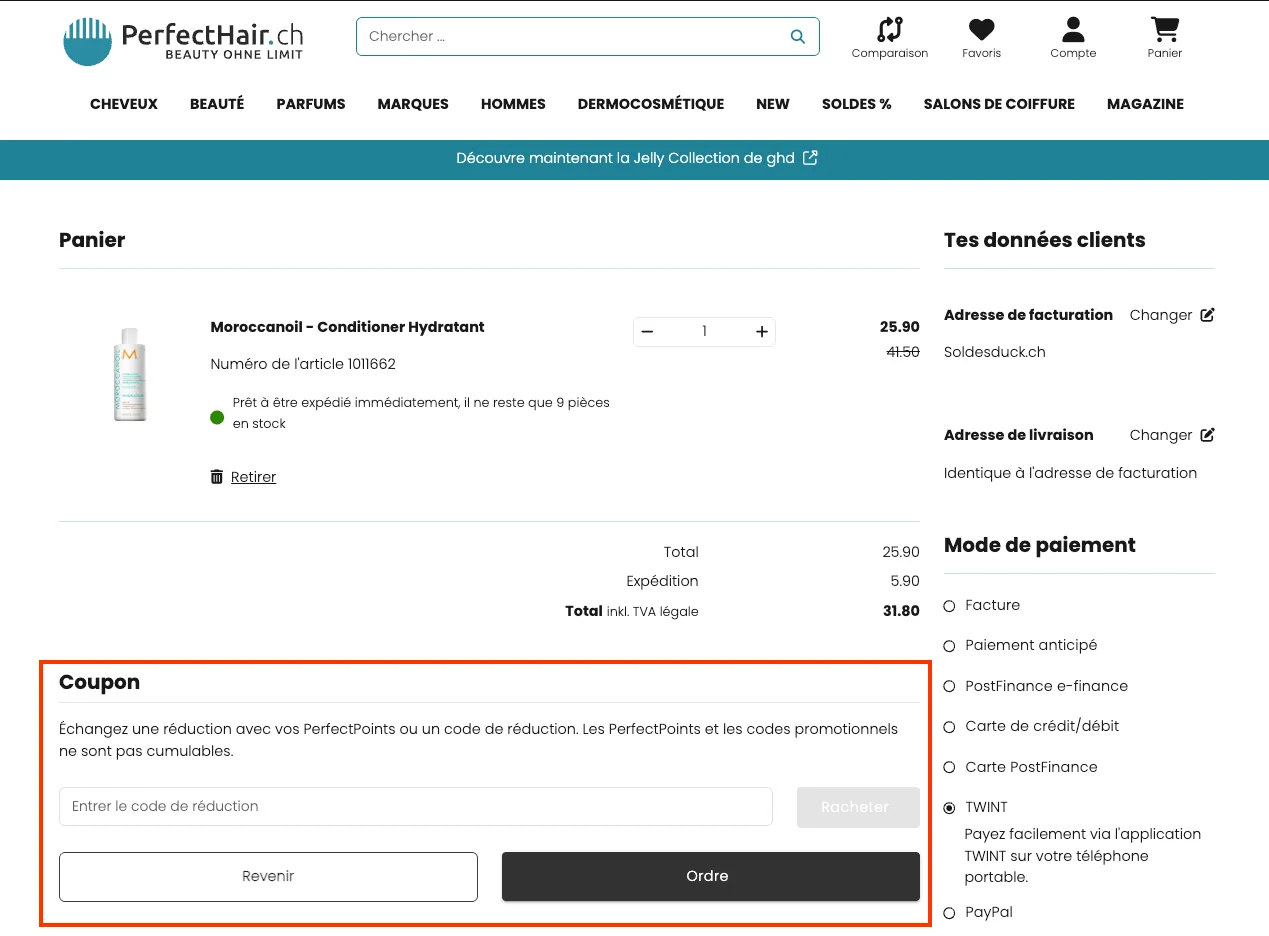Click the Ordre button
The width and height of the screenshot is (1269, 936).
(x=711, y=876)
